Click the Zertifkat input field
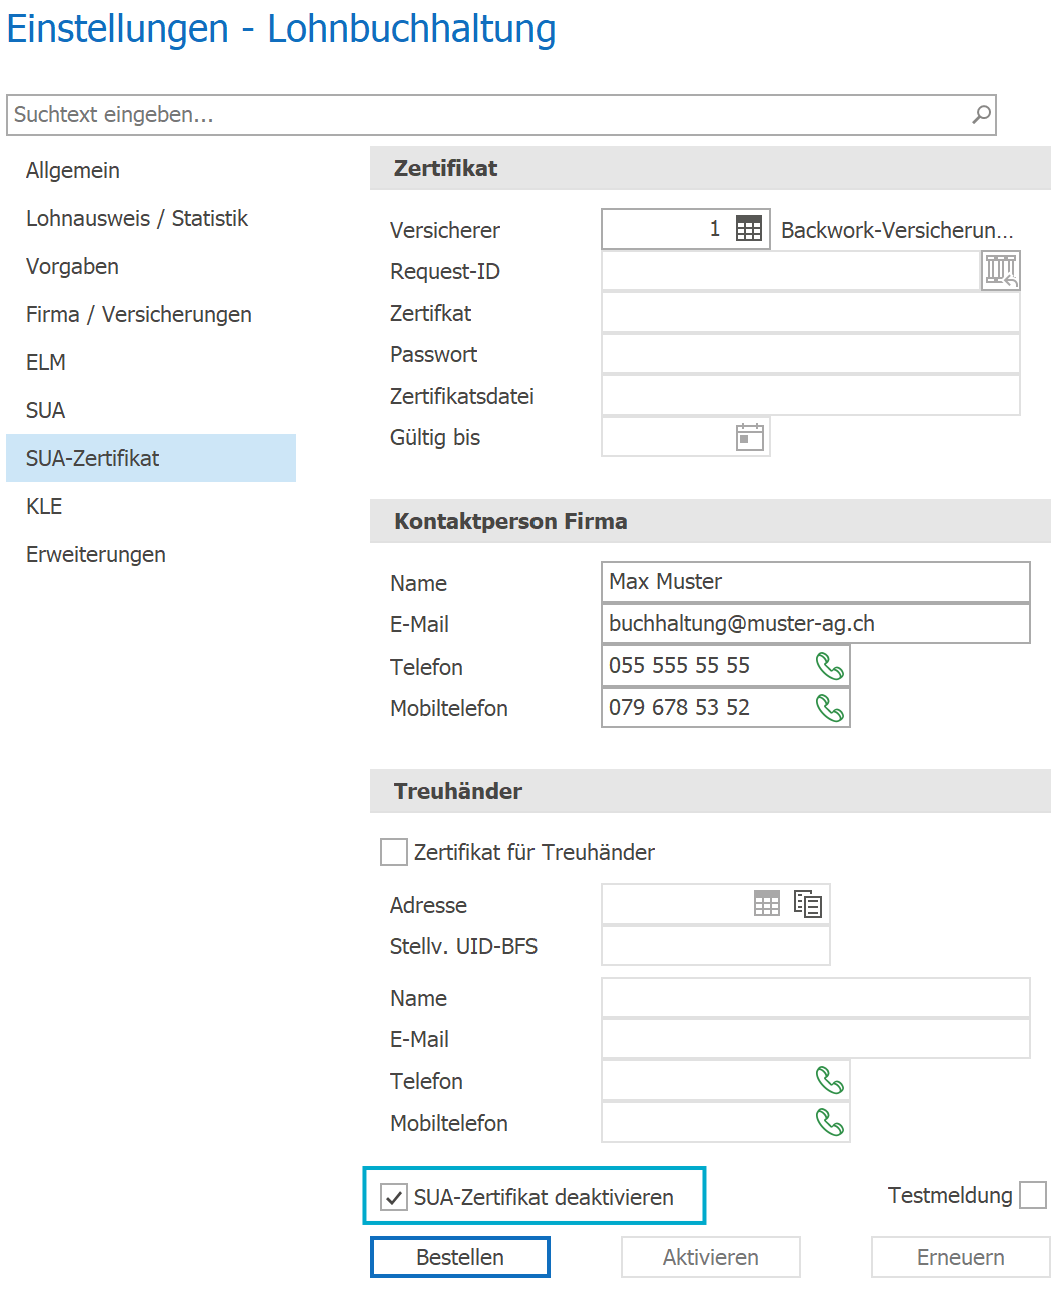Screen dimensions: 1064x1292 pos(811,313)
